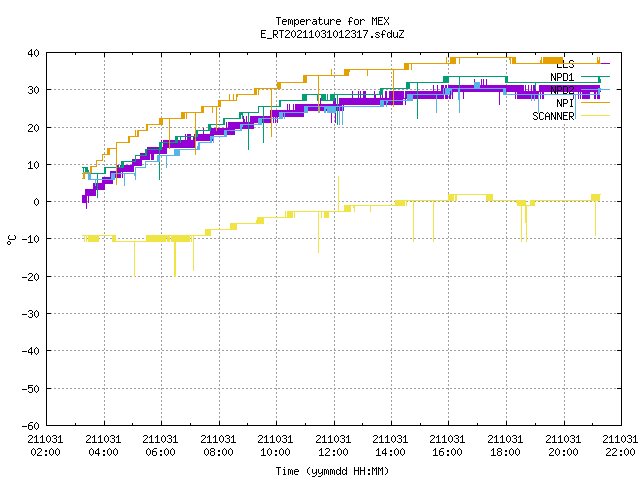Click the y-axis label -10

coord(31,239)
